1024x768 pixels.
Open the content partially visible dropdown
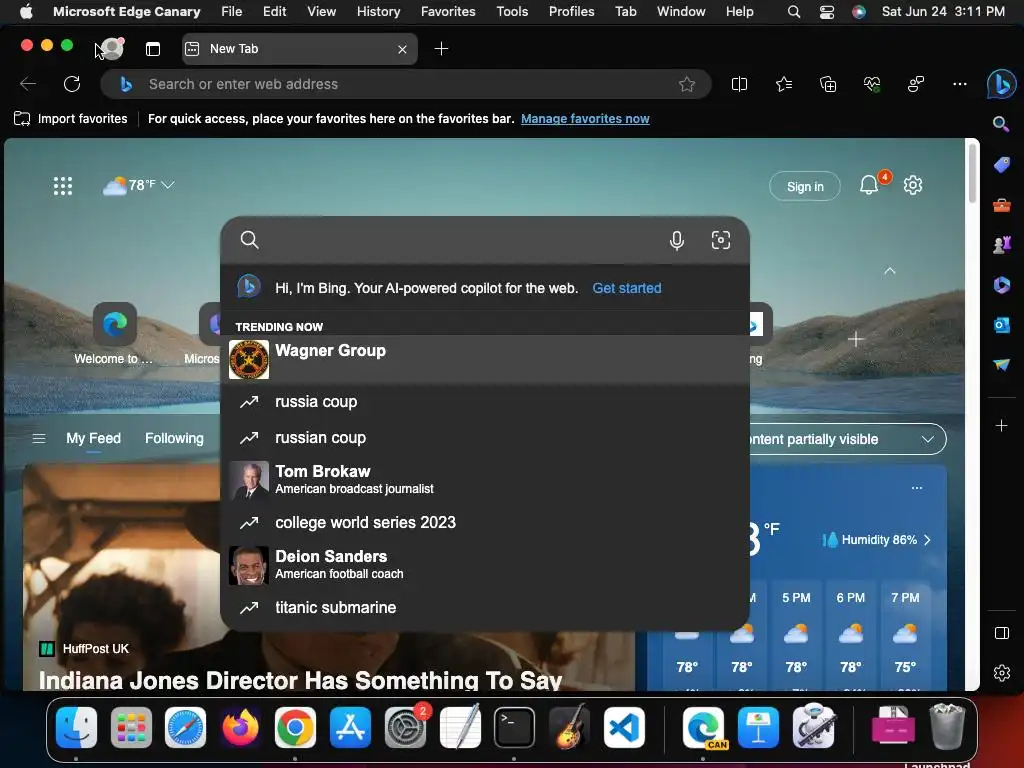848,439
